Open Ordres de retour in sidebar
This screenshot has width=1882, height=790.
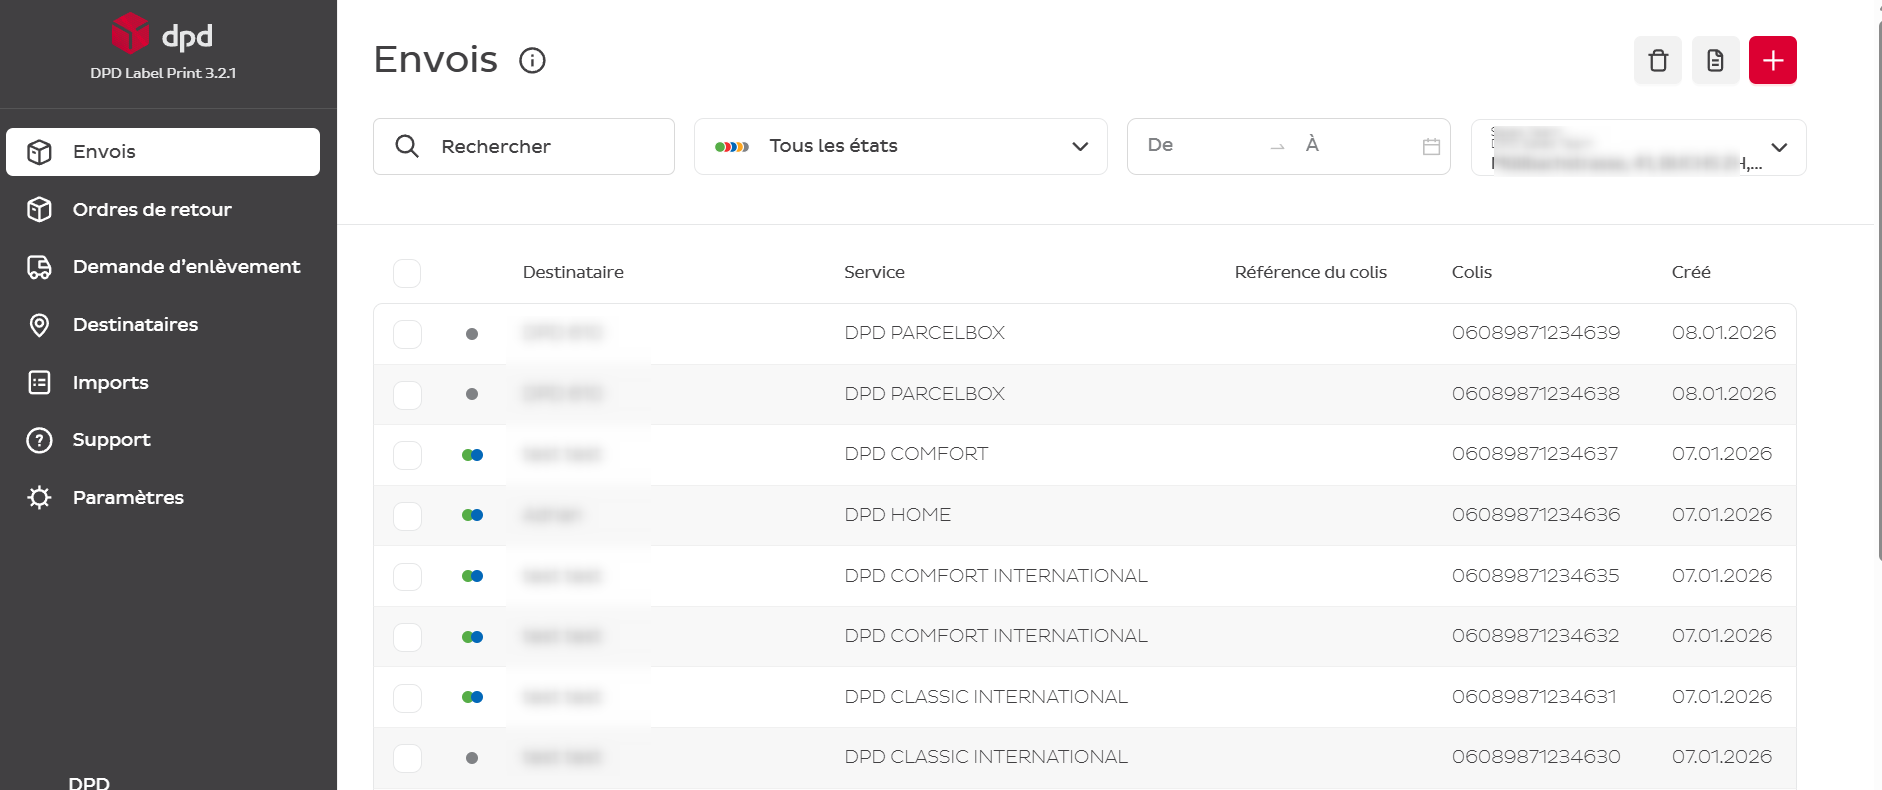click(x=152, y=210)
